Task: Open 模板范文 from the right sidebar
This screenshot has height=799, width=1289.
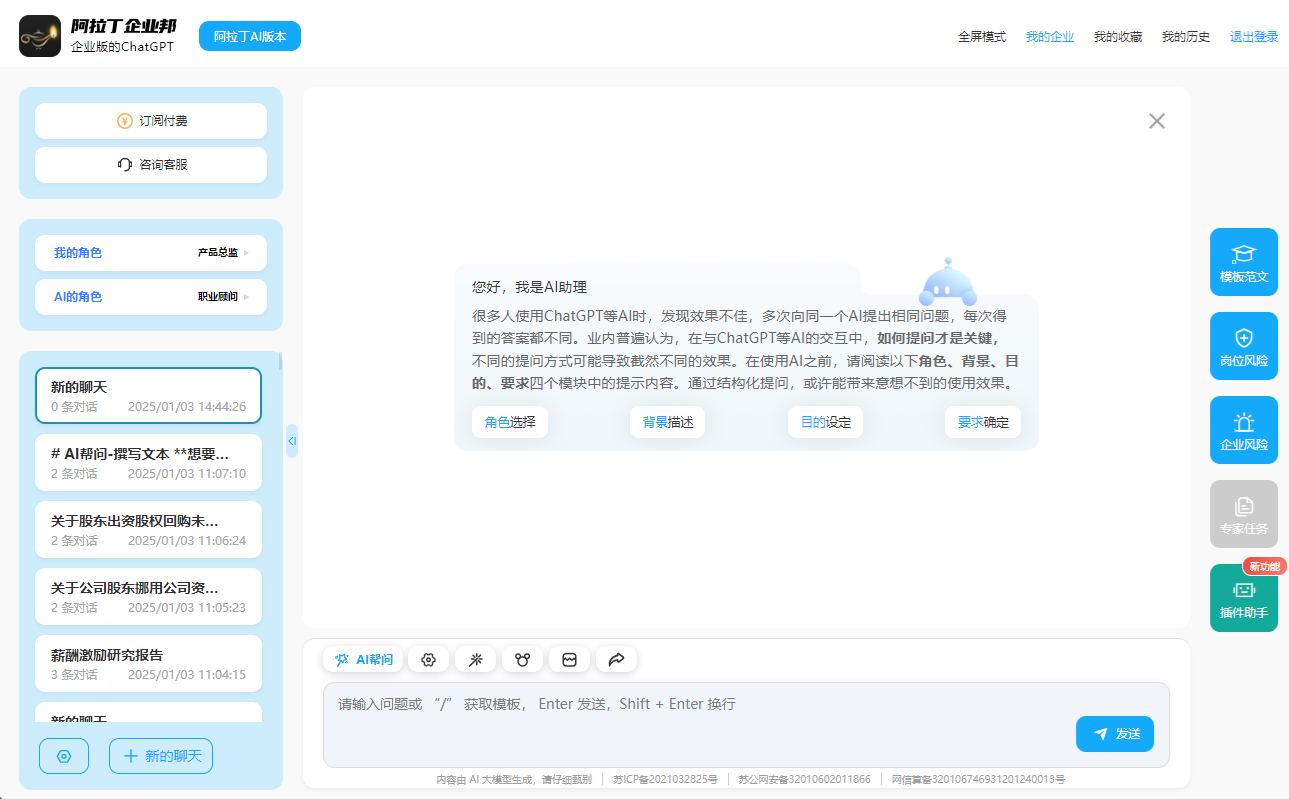Action: (x=1243, y=262)
